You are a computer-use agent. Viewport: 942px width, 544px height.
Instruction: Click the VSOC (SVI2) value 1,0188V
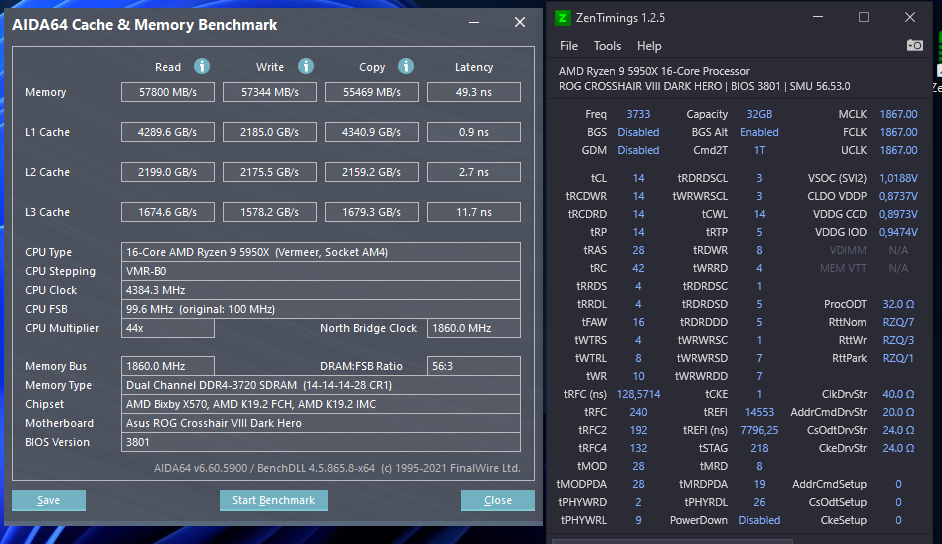click(898, 178)
